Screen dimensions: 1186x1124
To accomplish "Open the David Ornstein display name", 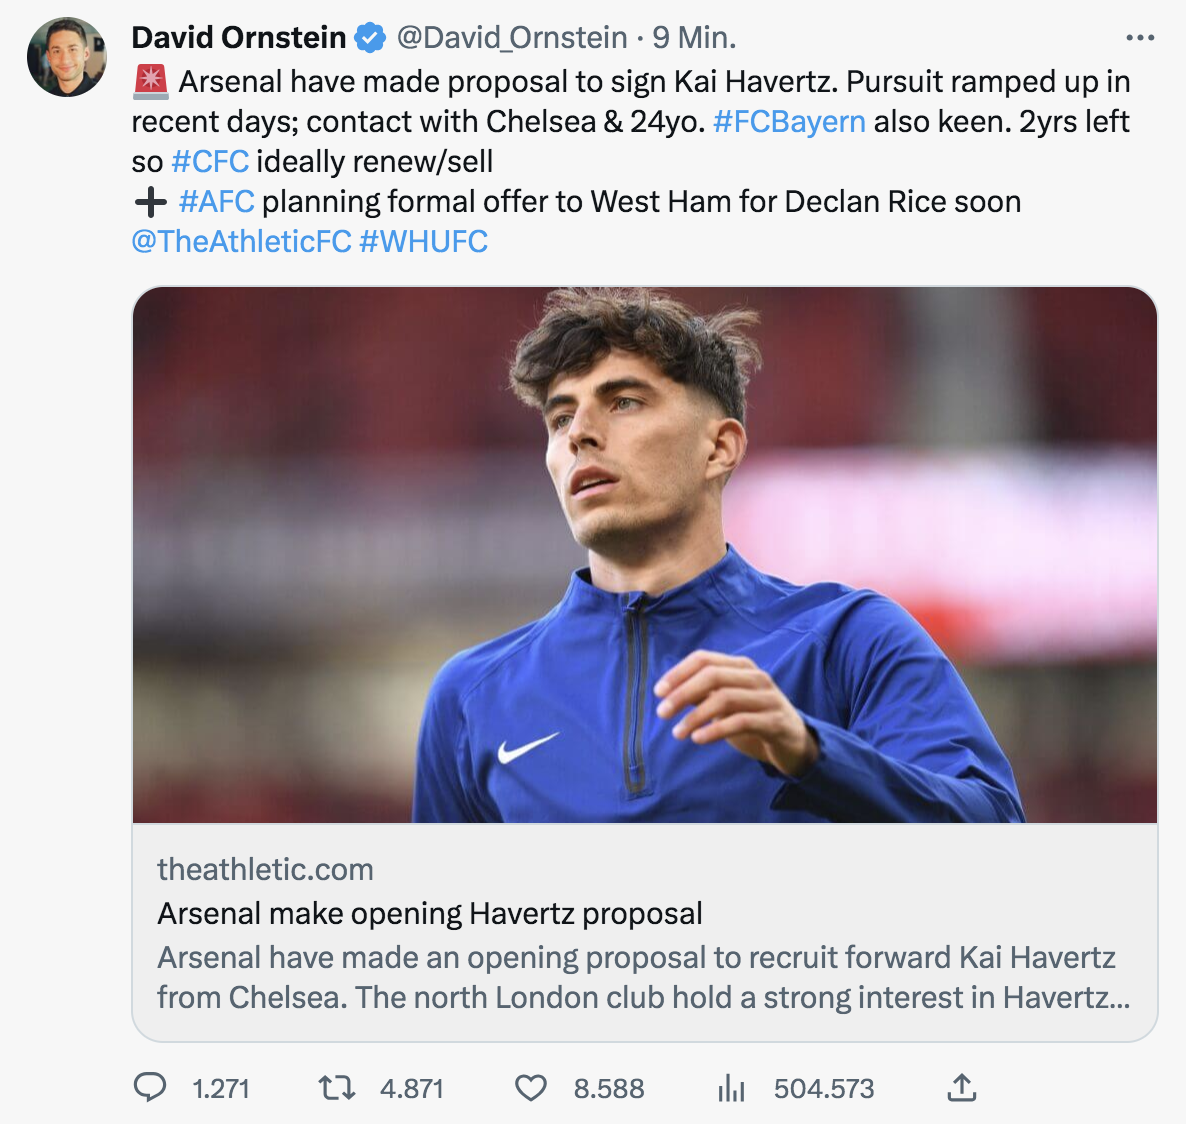I will pyautogui.click(x=239, y=38).
